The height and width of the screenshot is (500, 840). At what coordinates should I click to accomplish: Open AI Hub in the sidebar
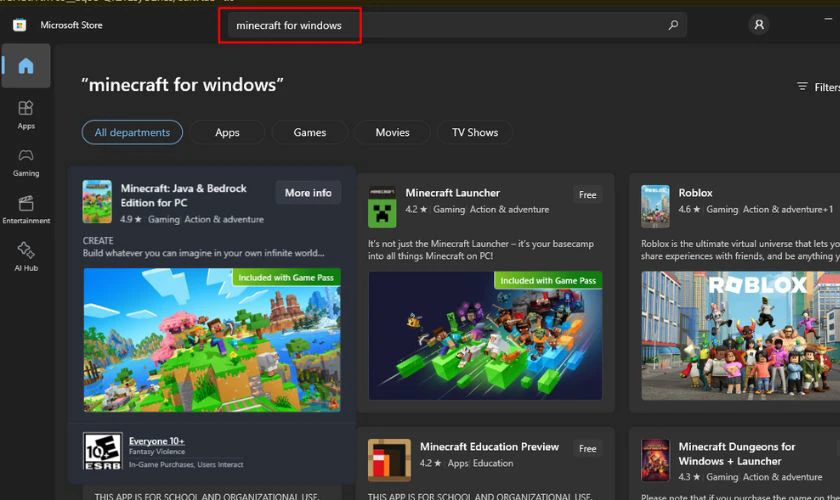pos(26,257)
